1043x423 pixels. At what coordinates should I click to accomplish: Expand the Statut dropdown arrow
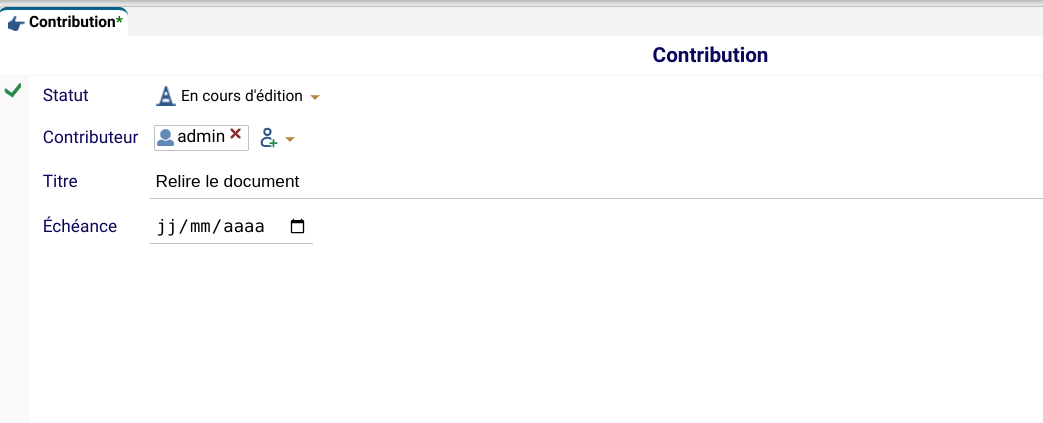(315, 97)
